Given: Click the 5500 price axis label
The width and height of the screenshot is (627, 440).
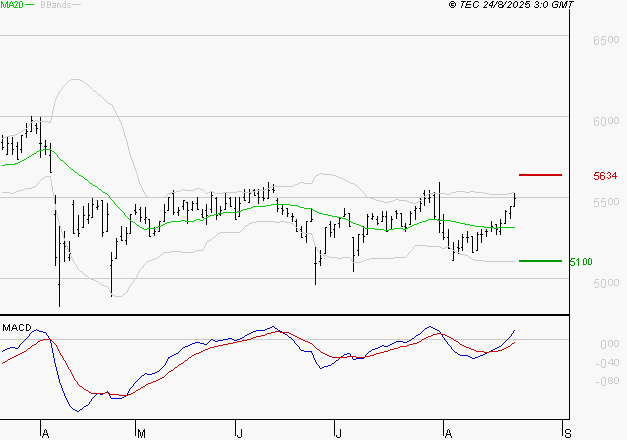Looking at the screenshot, I should pyautogui.click(x=606, y=203).
